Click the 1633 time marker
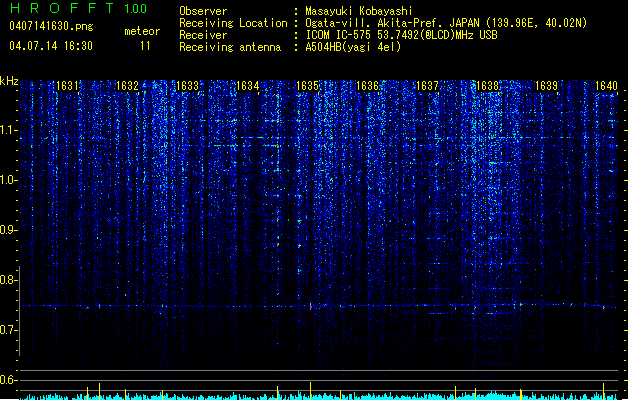 pyautogui.click(x=187, y=86)
